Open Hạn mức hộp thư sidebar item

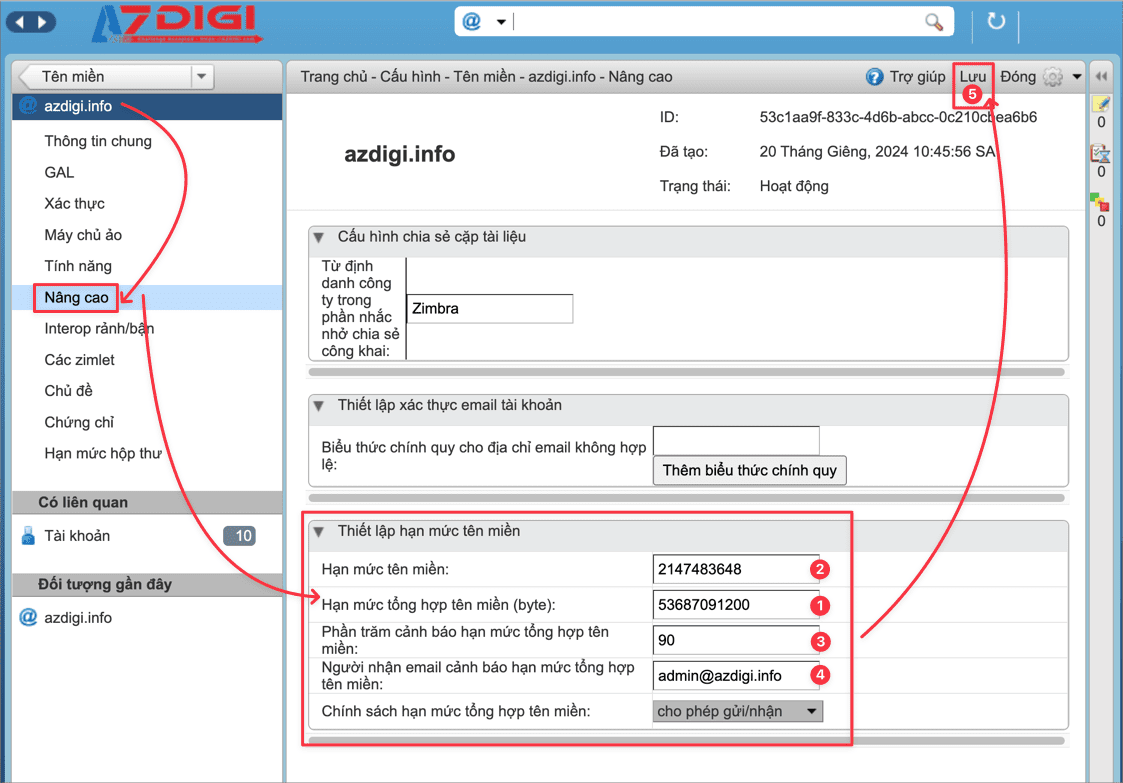point(102,453)
